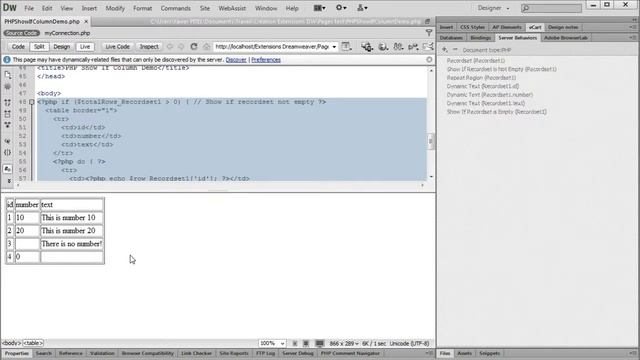Select Show If Recordset Is Empty behavior

pos(496,111)
